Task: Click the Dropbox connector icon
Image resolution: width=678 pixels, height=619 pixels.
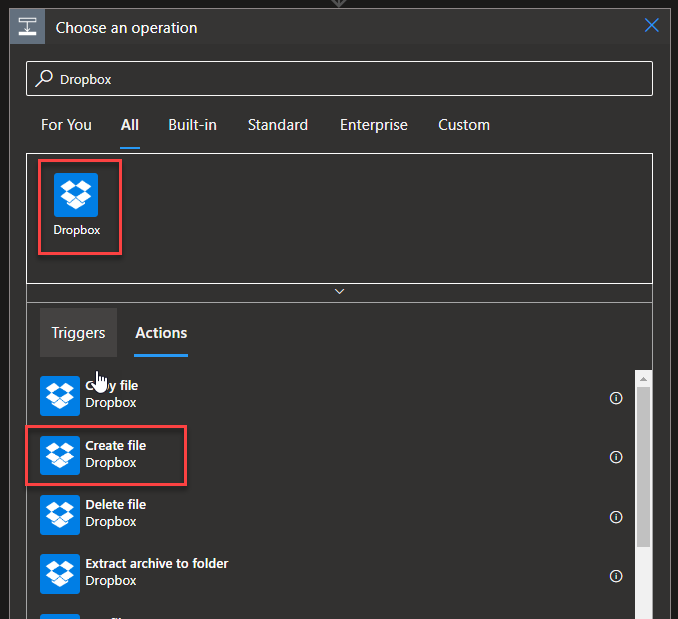Action: coord(76,195)
